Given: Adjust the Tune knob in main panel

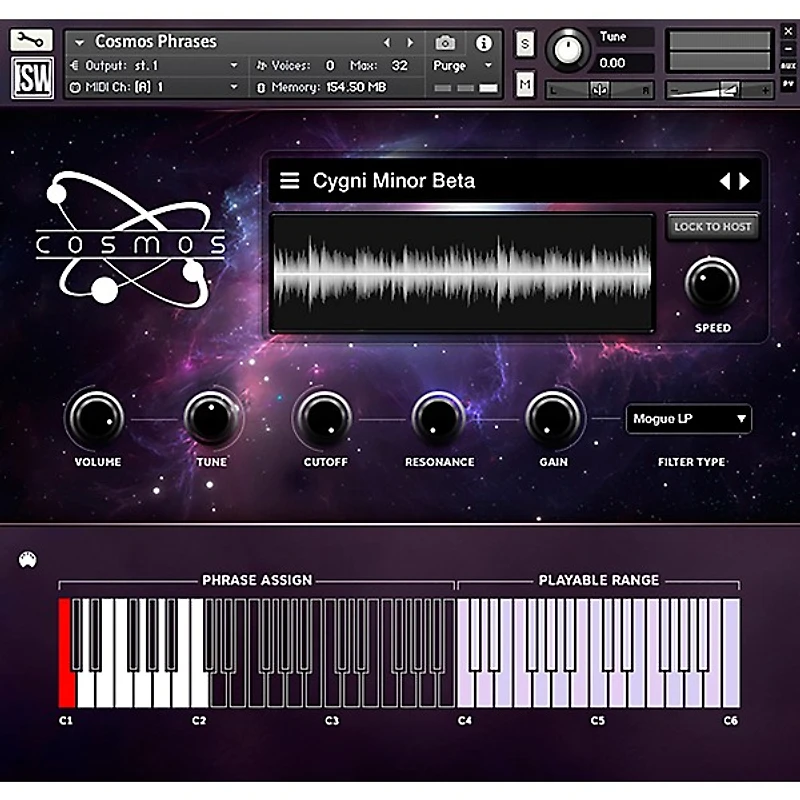Looking at the screenshot, I should point(211,418).
